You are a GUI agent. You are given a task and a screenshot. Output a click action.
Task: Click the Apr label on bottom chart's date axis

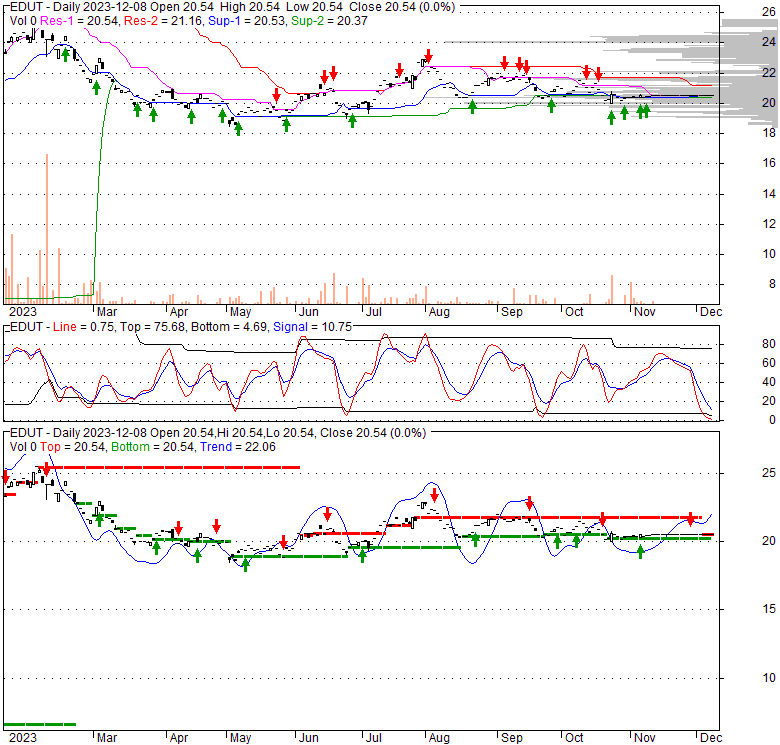pyautogui.click(x=179, y=738)
